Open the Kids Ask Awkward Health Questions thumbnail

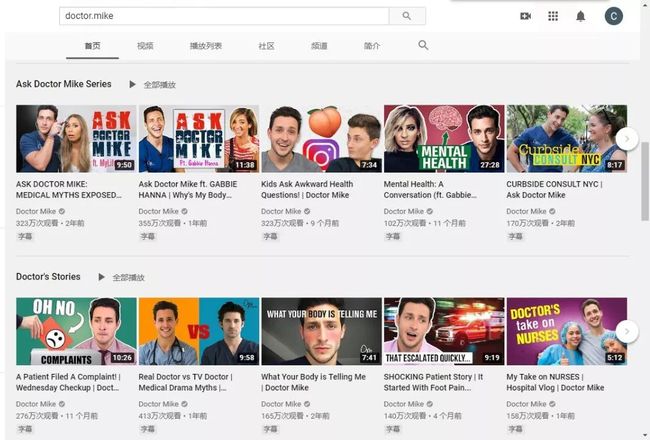321,139
